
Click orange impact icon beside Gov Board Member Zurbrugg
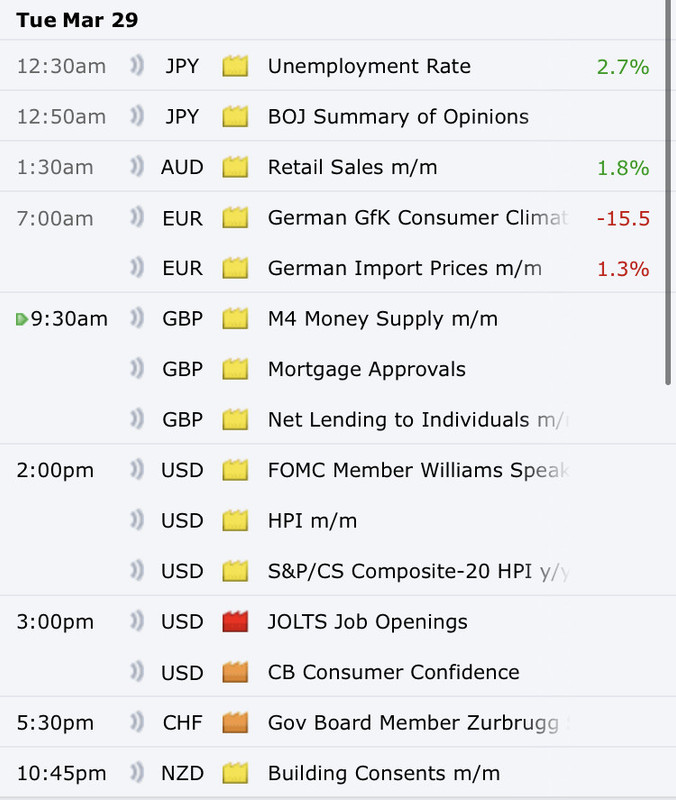(x=235, y=723)
